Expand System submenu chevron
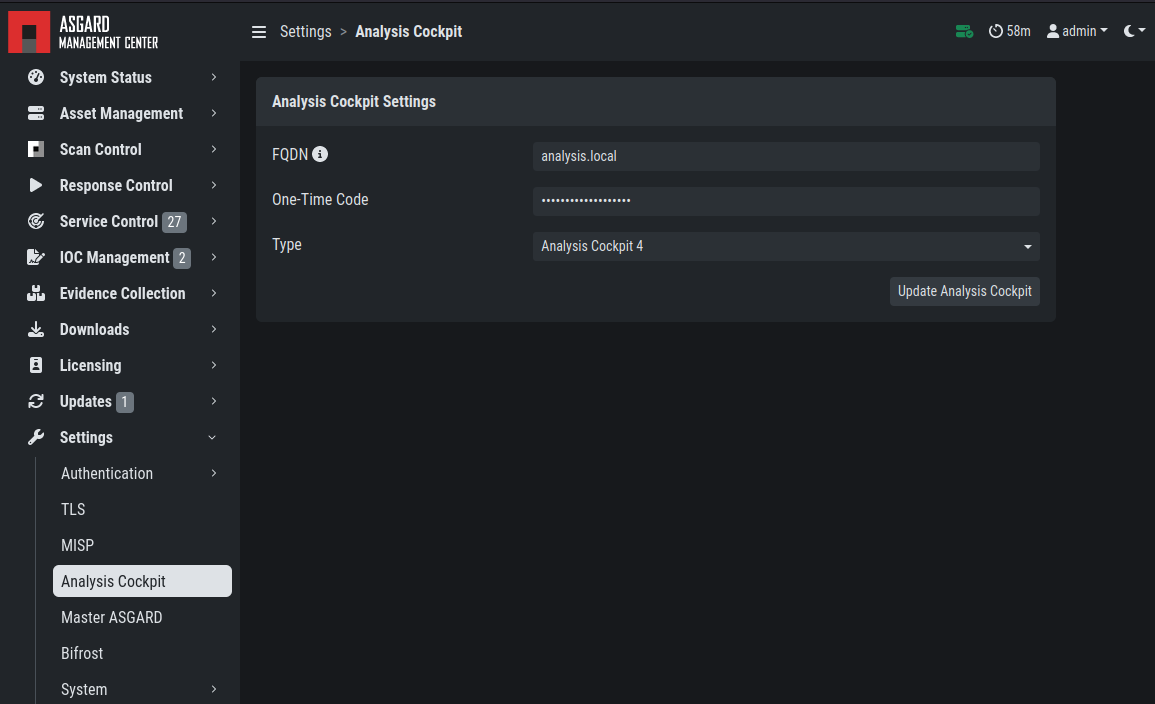Screen dimensions: 1155x704 (214, 689)
